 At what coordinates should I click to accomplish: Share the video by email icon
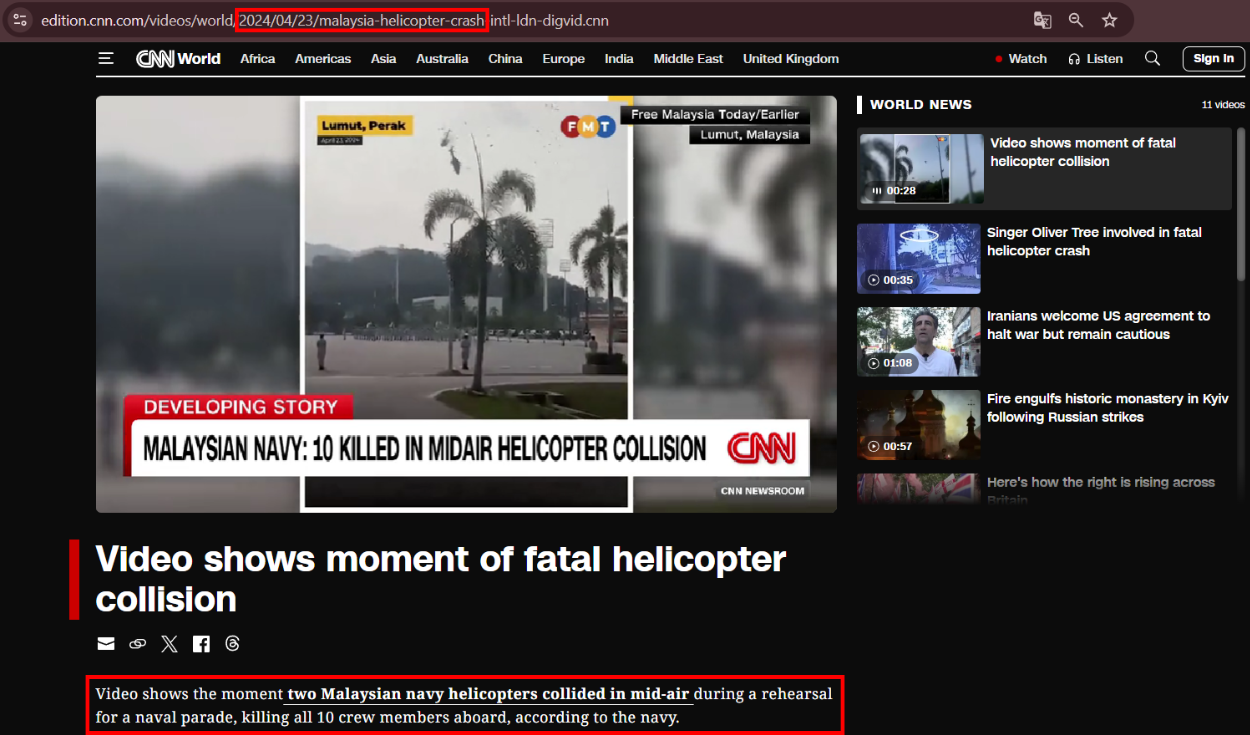tap(106, 644)
